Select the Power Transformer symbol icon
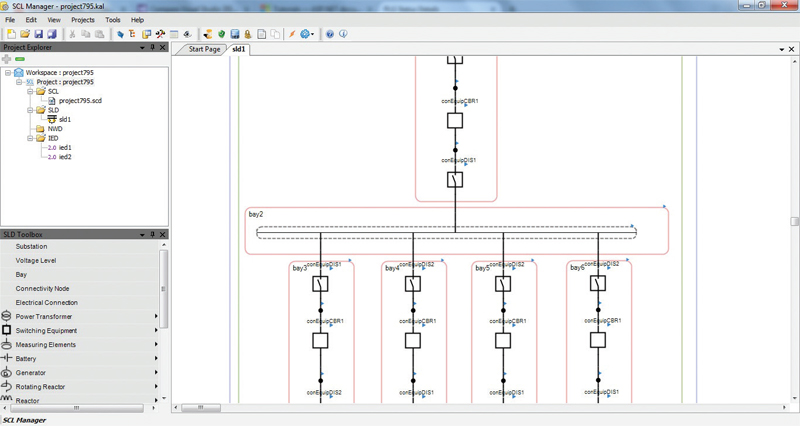800x426 pixels. pos(6,317)
